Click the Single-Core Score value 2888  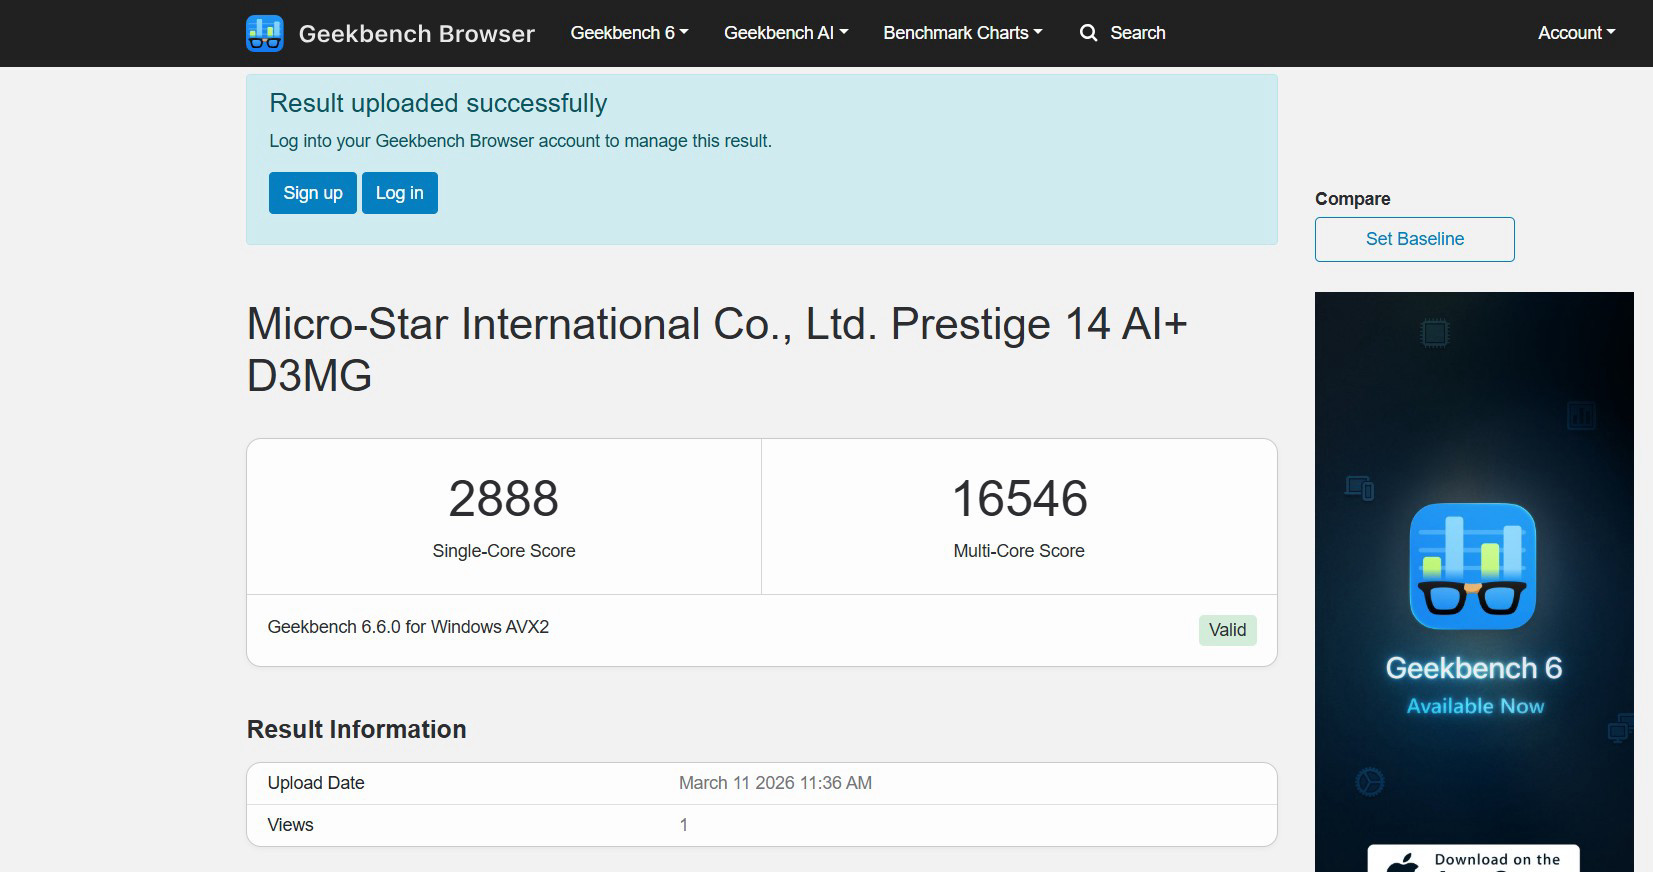click(503, 499)
